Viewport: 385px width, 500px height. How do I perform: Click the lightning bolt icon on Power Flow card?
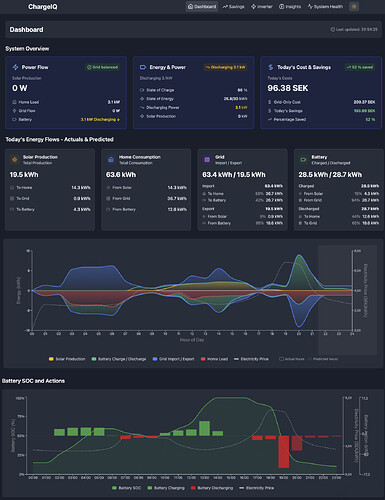click(x=15, y=67)
